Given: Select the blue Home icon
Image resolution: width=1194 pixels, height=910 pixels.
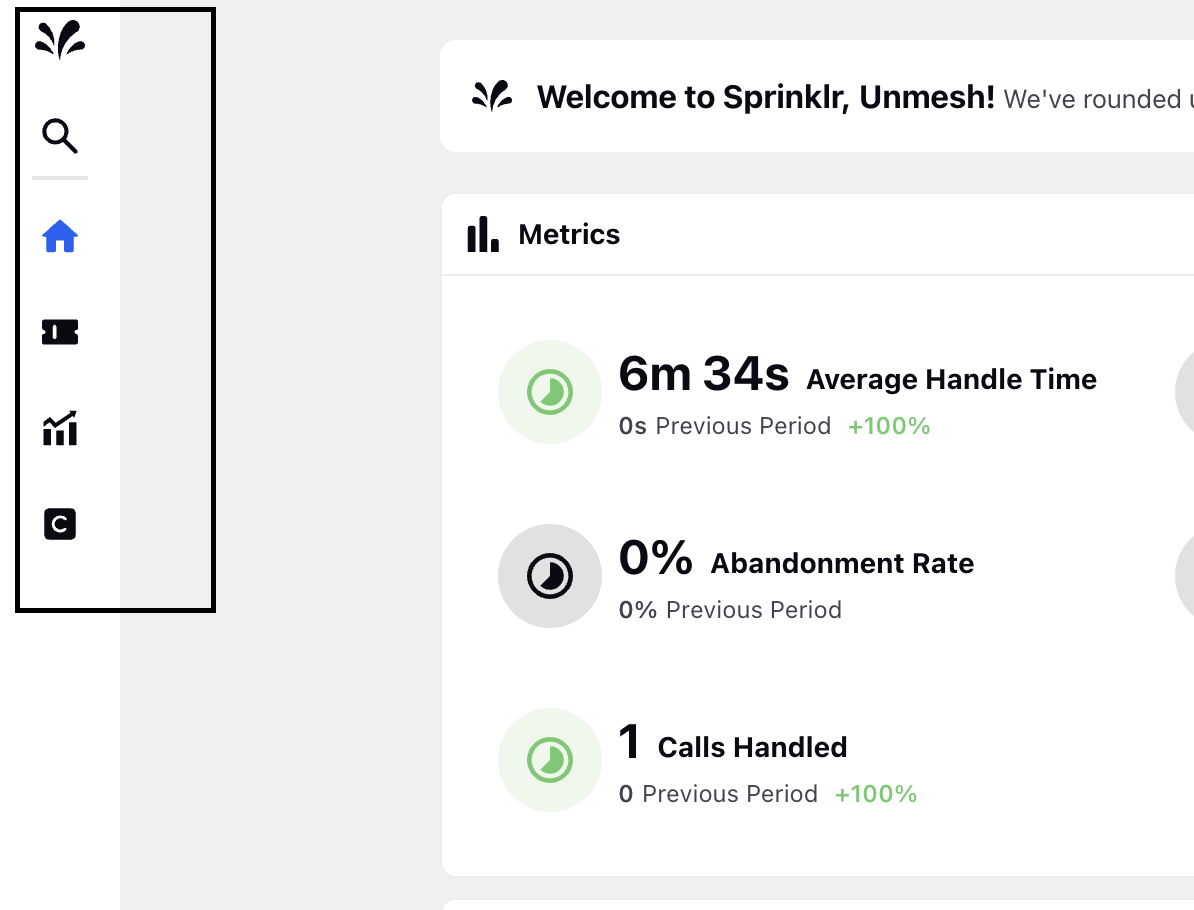Looking at the screenshot, I should [x=60, y=236].
